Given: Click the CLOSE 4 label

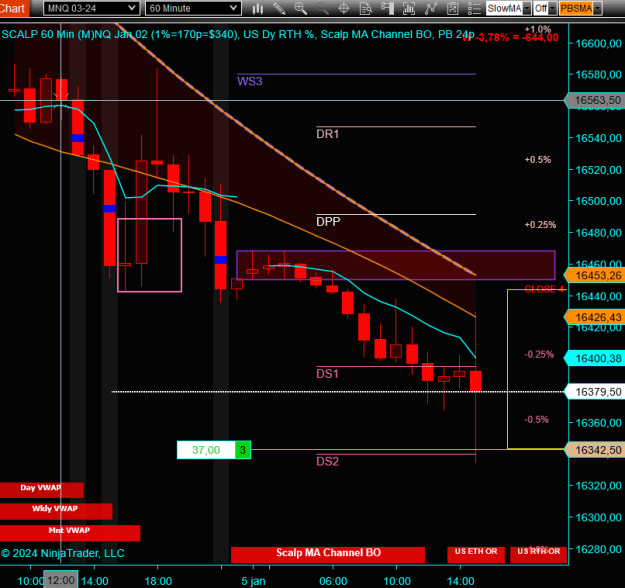Looking at the screenshot, I should tap(544, 289).
